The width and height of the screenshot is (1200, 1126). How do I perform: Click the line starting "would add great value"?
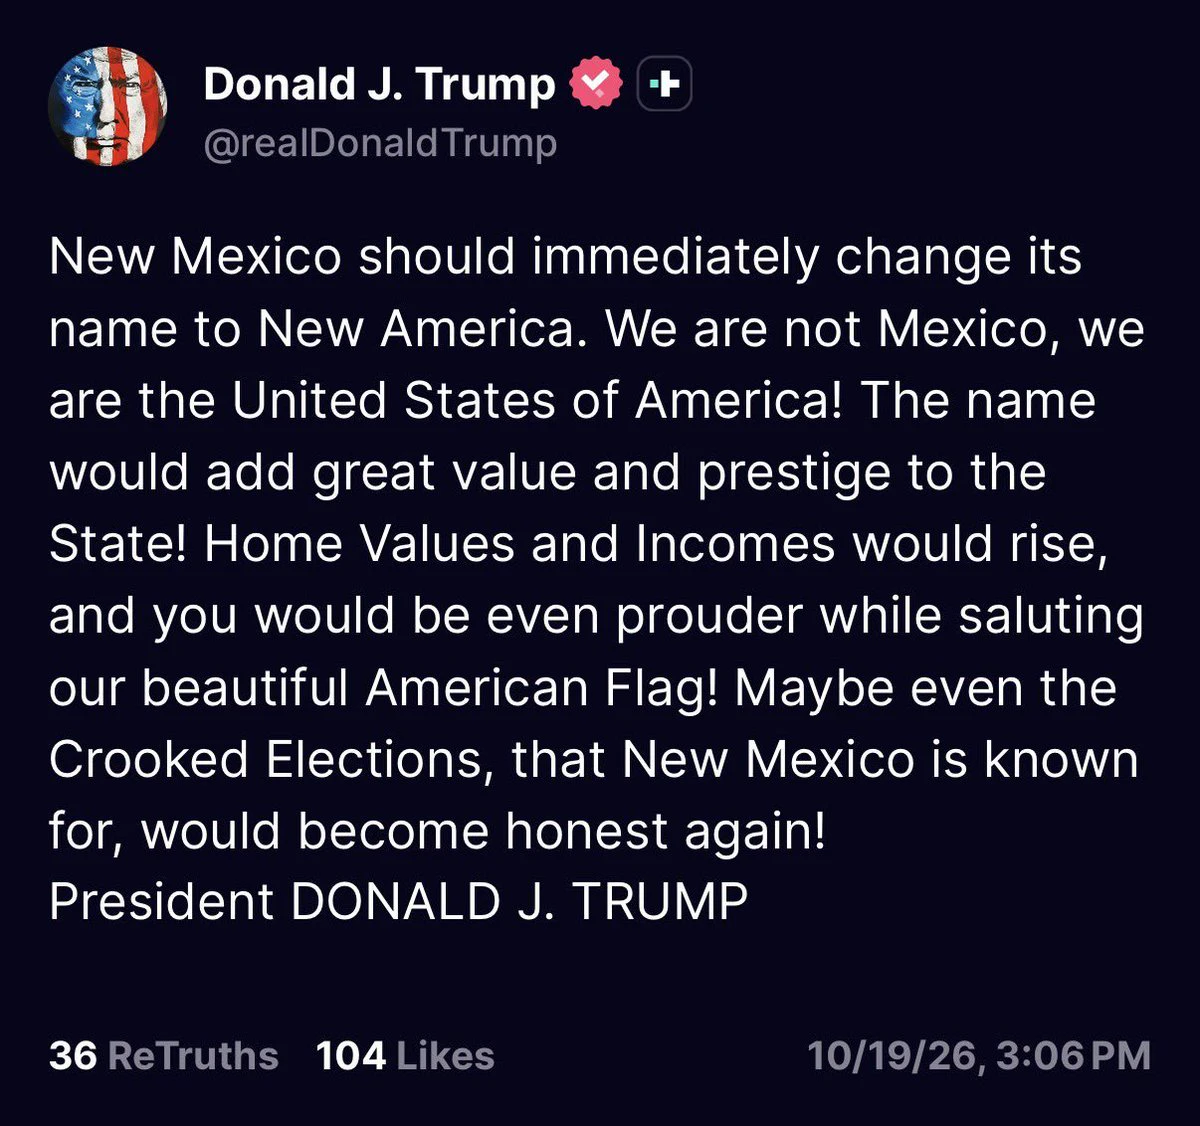tap(547, 473)
